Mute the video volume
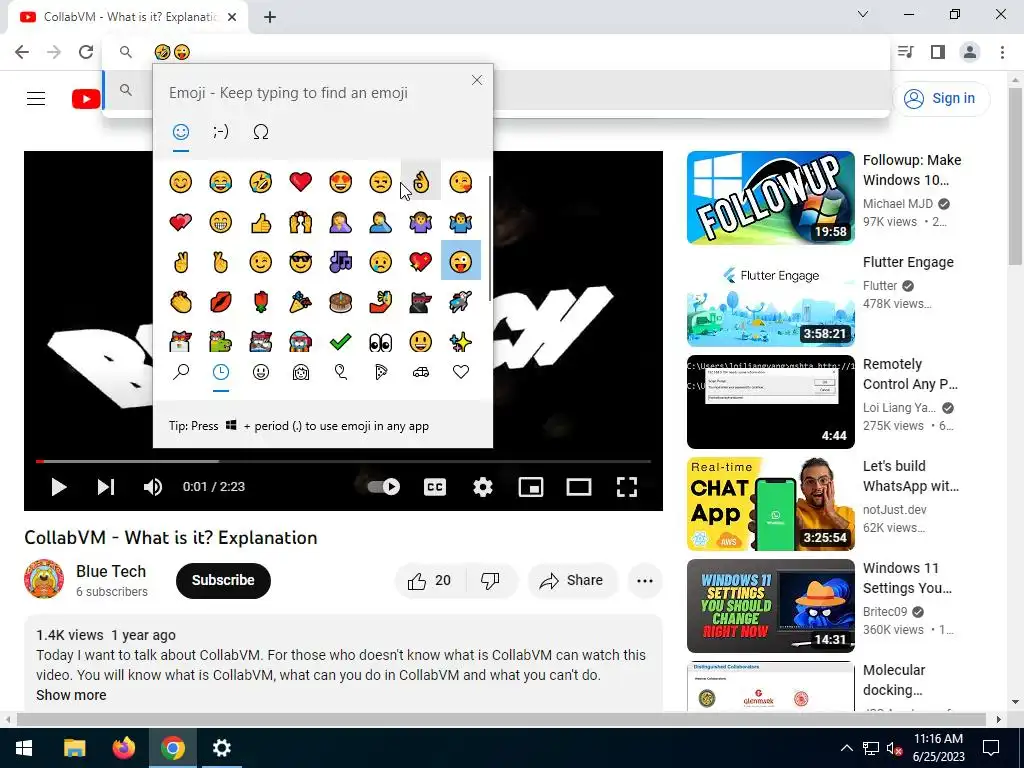Viewport: 1024px width, 768px height. click(153, 487)
